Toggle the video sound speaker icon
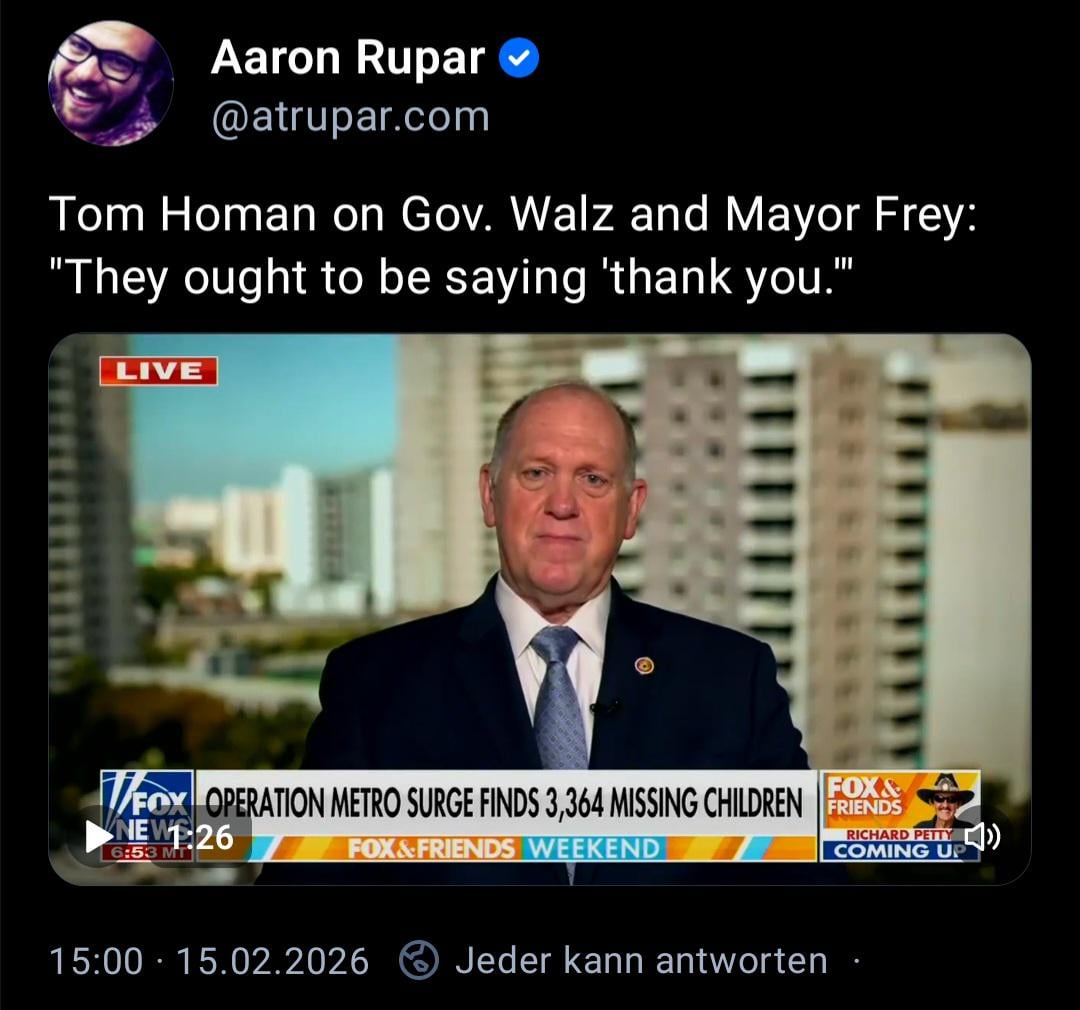Viewport: 1080px width, 1010px height. tap(982, 837)
